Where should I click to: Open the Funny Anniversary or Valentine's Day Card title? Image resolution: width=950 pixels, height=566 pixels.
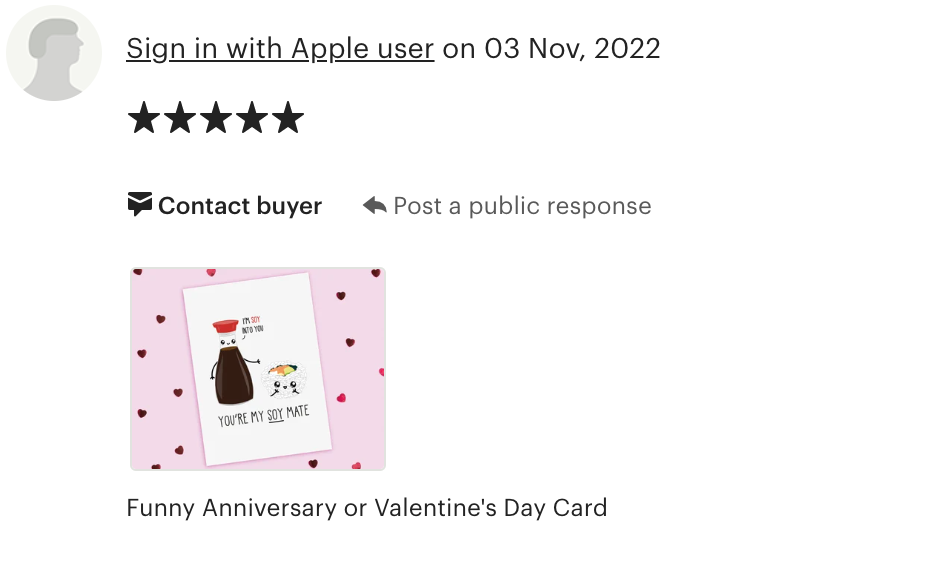point(367,508)
